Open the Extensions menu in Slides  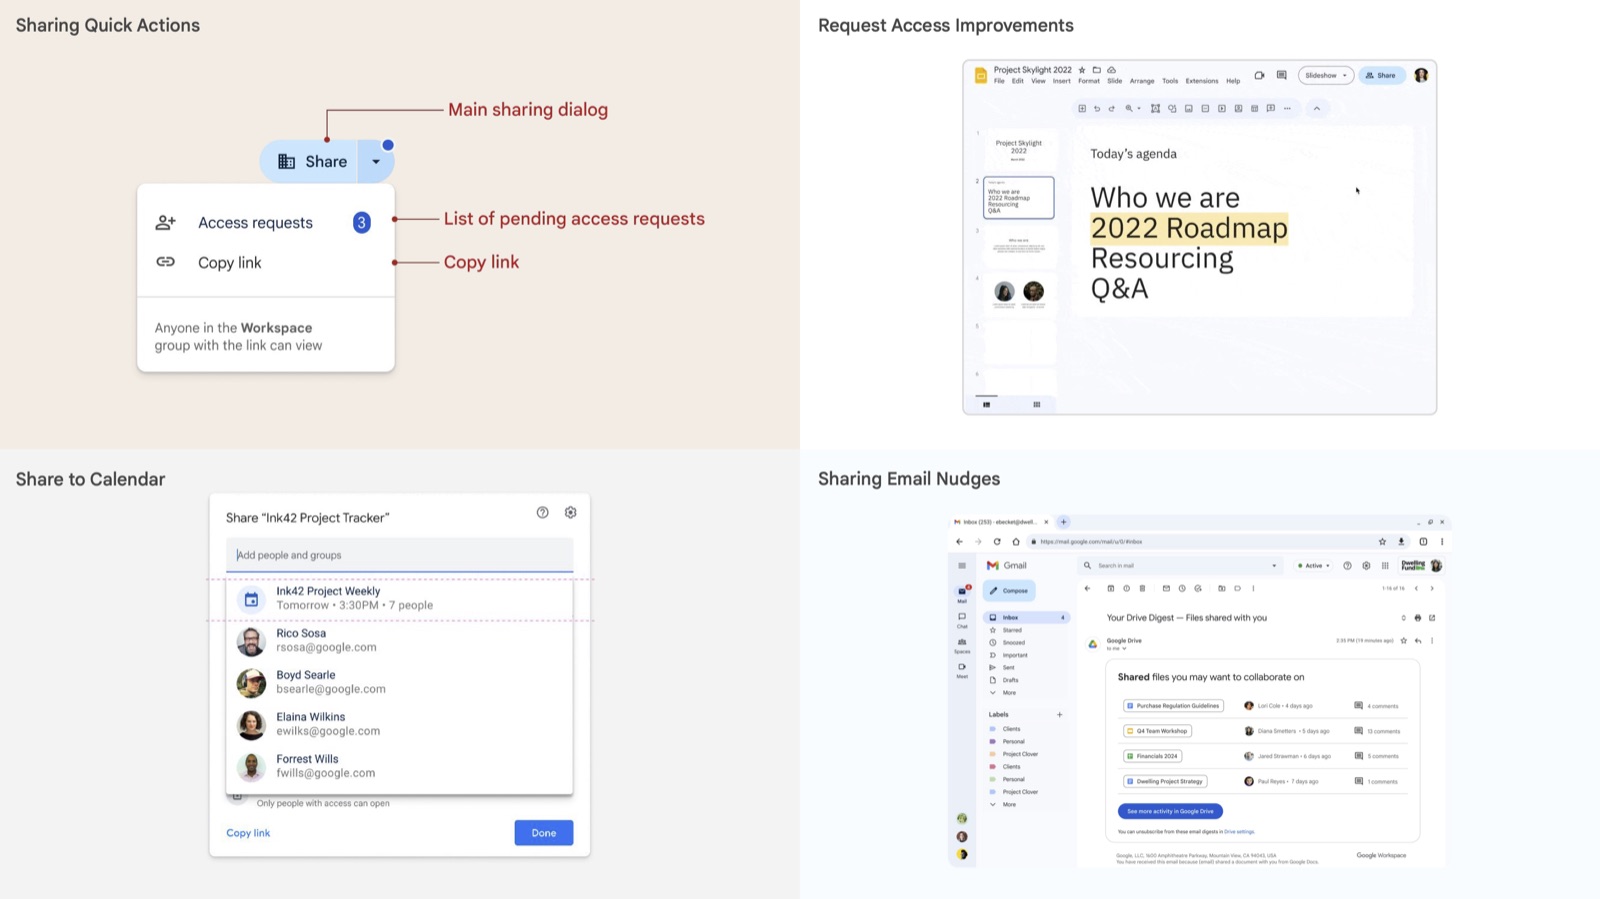tap(1201, 81)
